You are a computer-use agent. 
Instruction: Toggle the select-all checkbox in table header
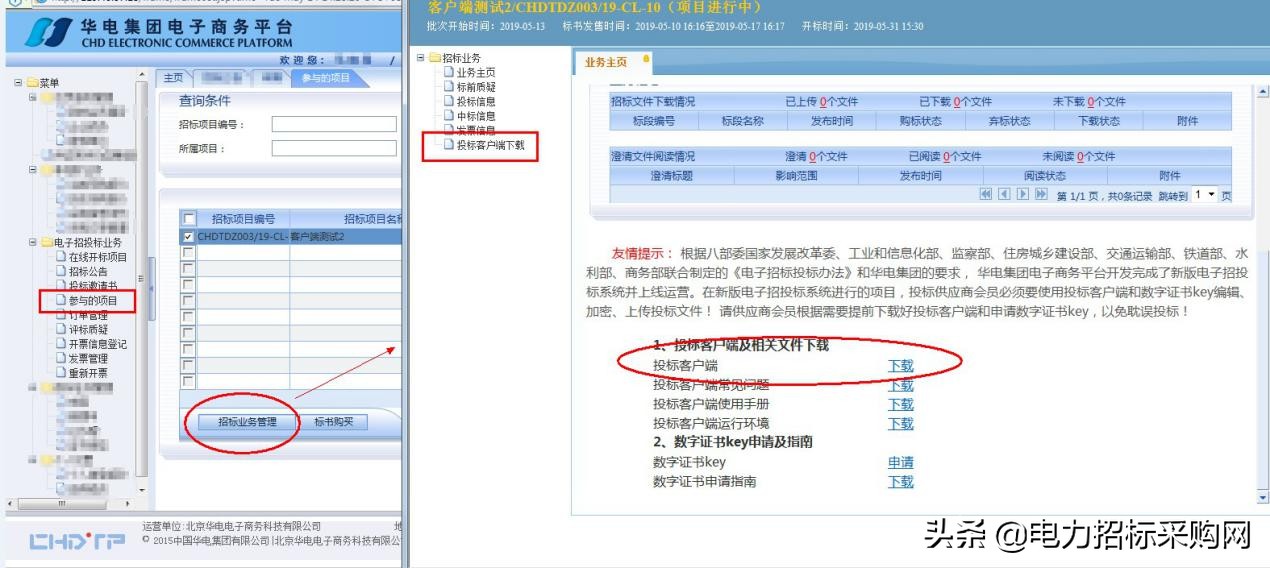pyautogui.click(x=188, y=219)
